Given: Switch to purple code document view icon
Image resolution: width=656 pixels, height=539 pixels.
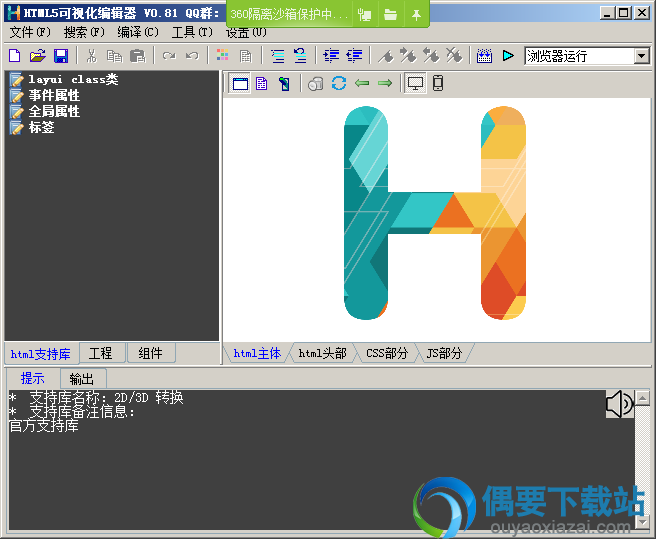Looking at the screenshot, I should [262, 83].
